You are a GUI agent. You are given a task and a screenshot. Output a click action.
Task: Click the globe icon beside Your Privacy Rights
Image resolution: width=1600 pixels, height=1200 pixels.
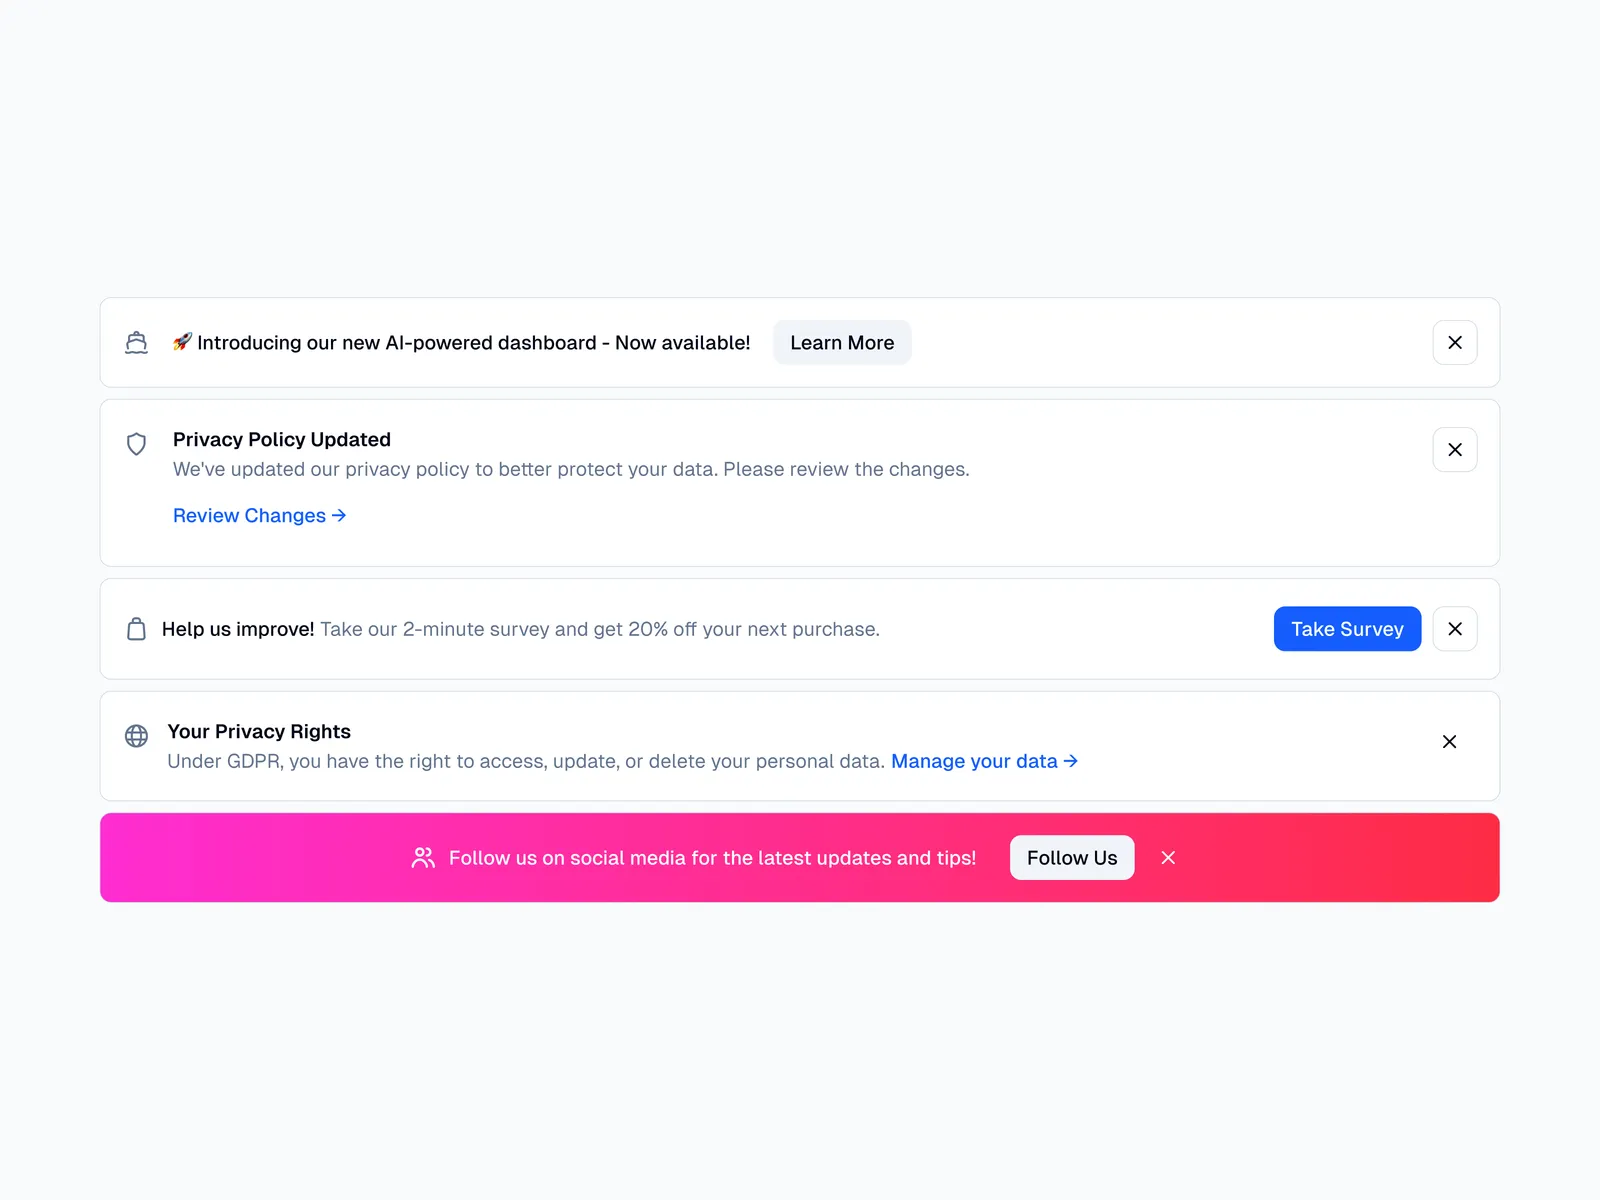(136, 736)
